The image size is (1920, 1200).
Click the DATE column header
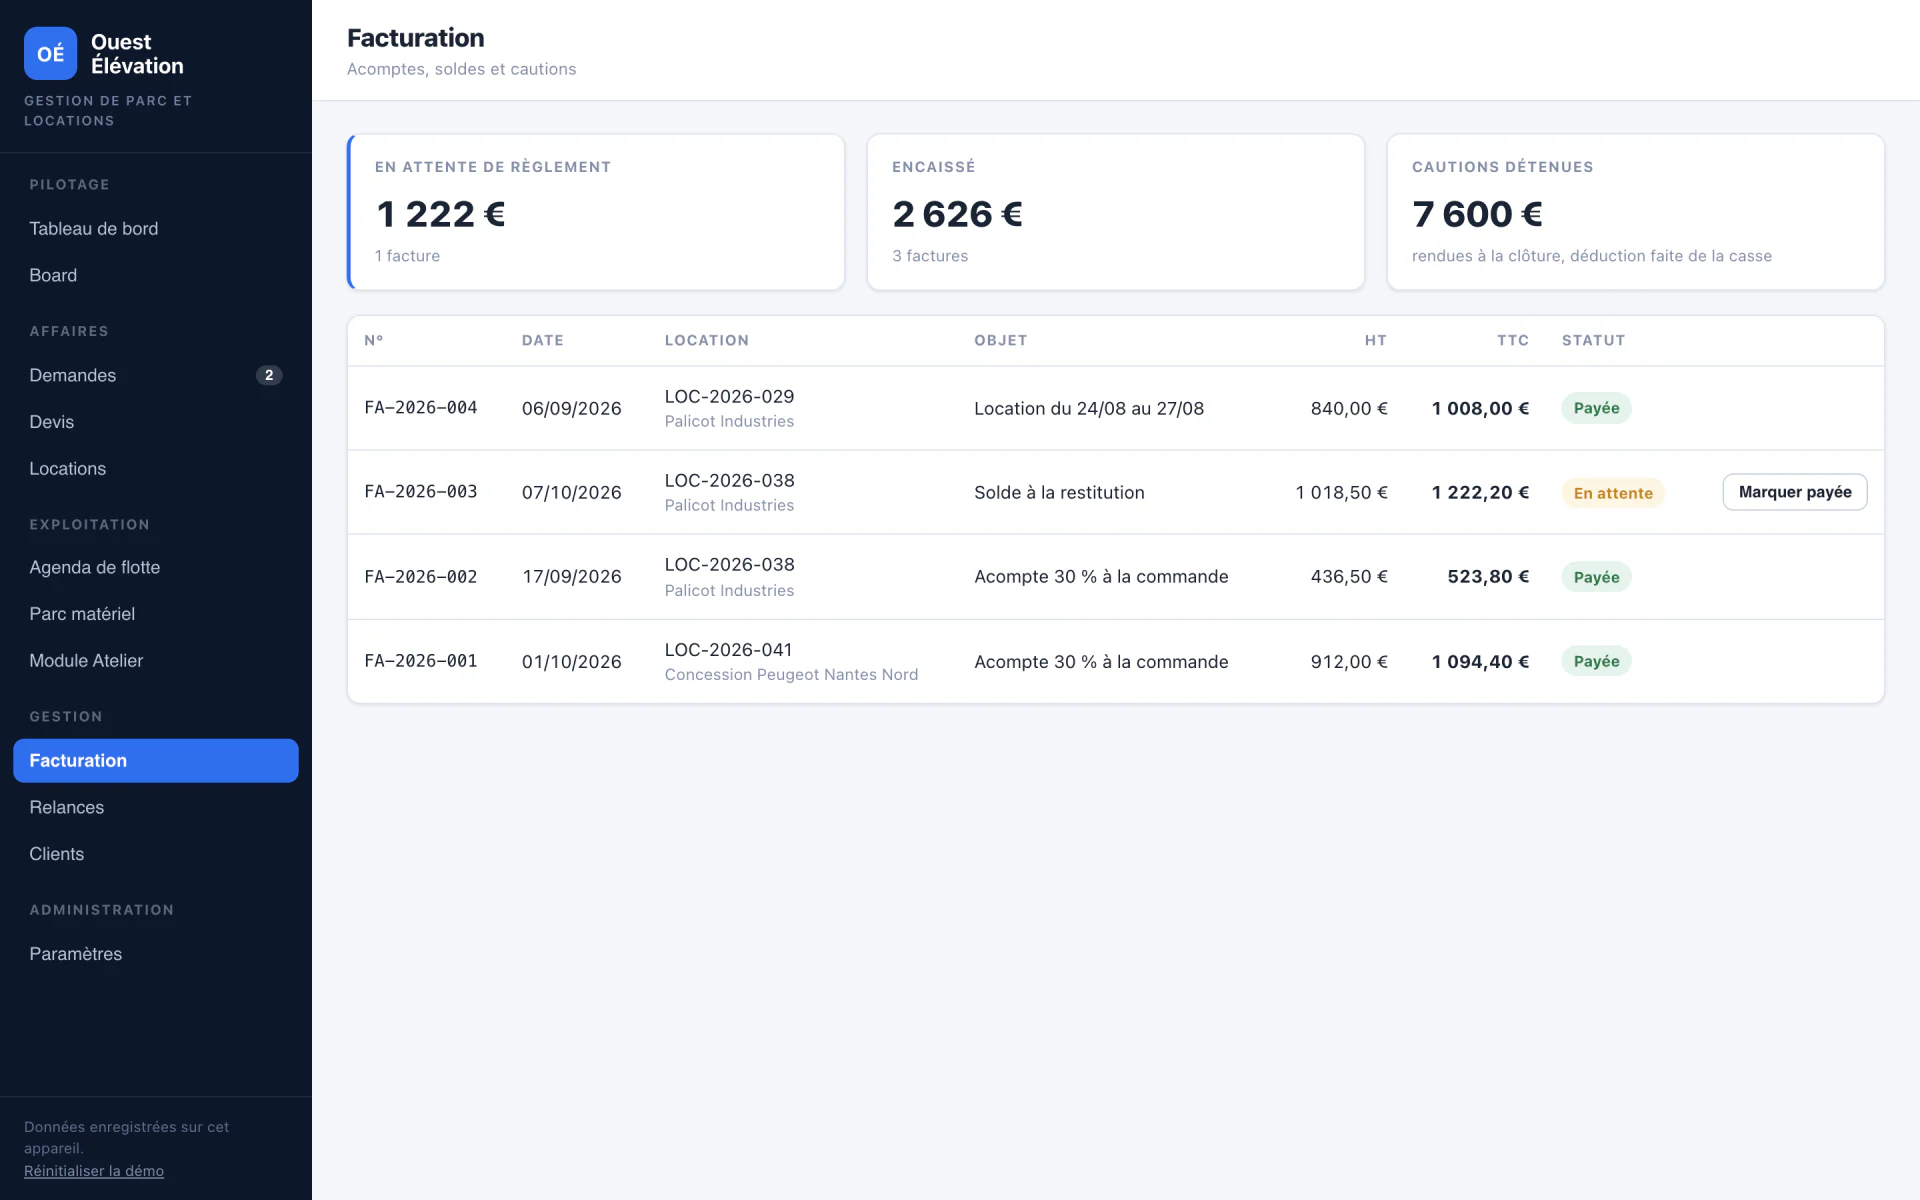[x=543, y=340]
